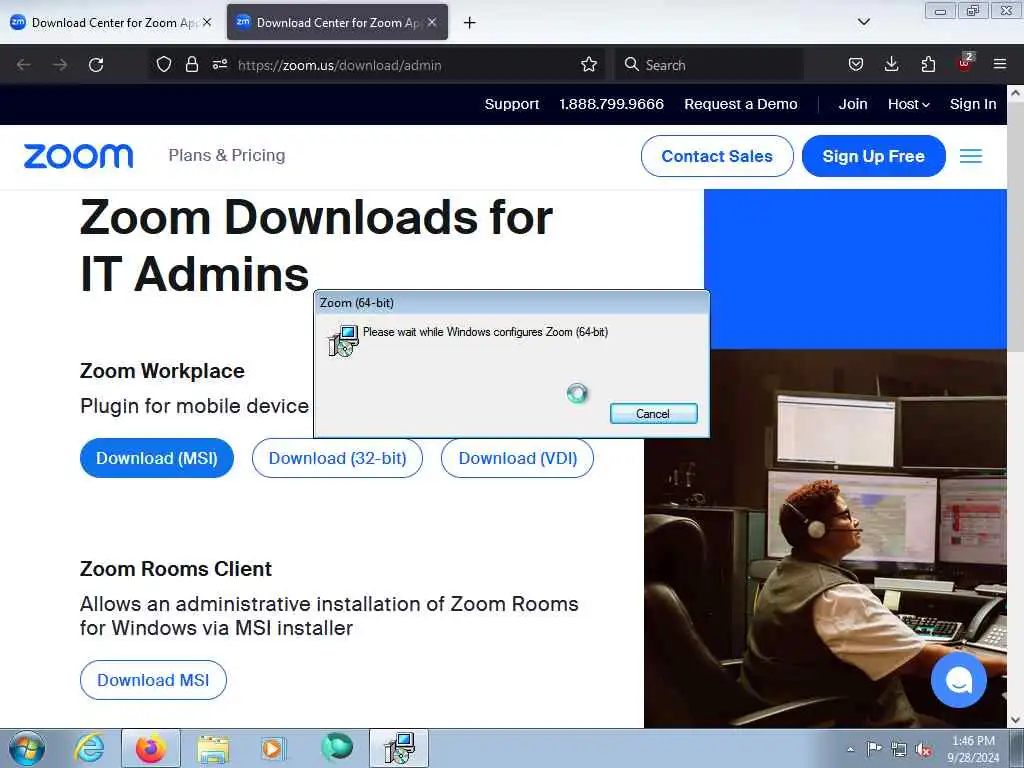Open the extensions puzzle icon
The image size is (1024, 768).
[928, 64]
